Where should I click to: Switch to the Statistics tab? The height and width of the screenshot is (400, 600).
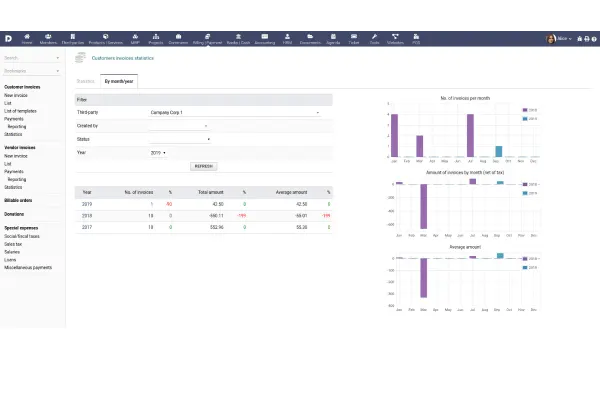point(86,79)
